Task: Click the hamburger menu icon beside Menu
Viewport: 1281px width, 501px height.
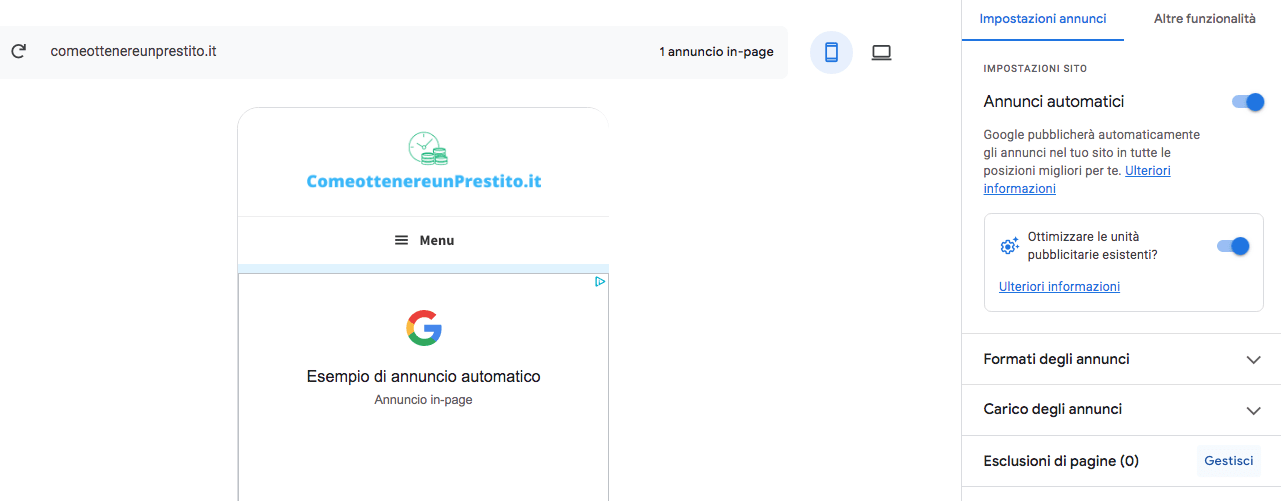Action: 402,240
